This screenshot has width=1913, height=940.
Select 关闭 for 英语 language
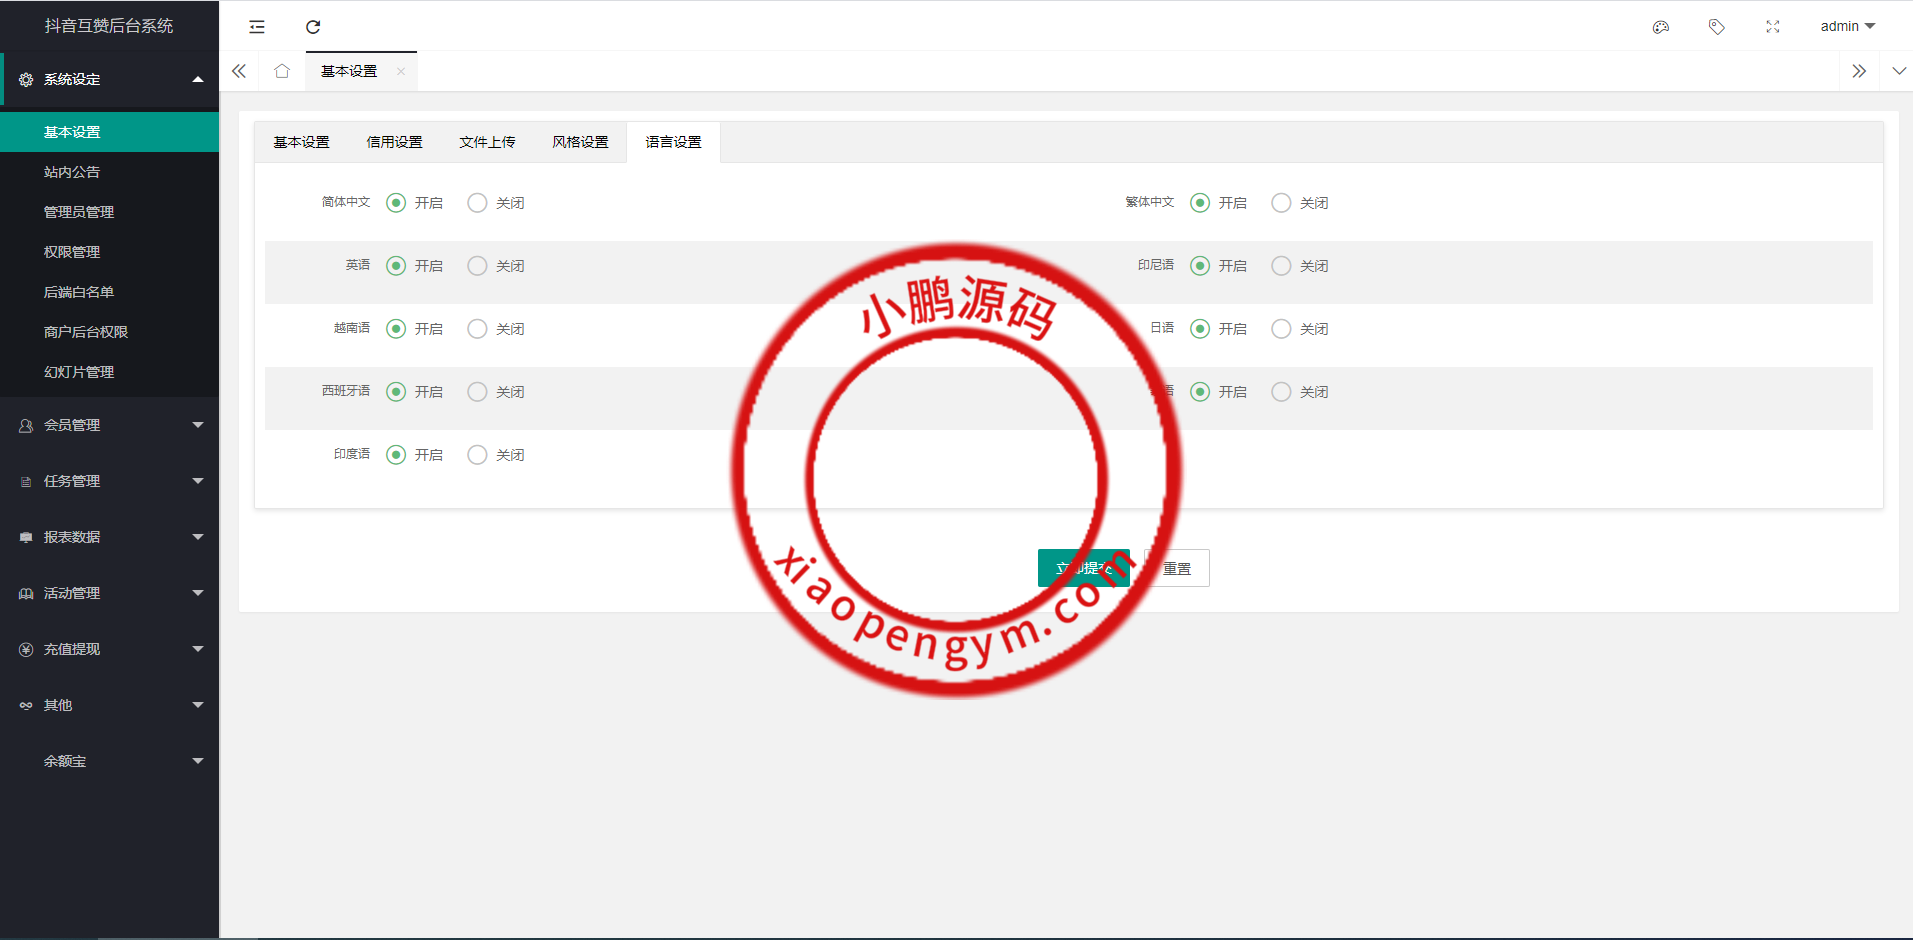[478, 266]
